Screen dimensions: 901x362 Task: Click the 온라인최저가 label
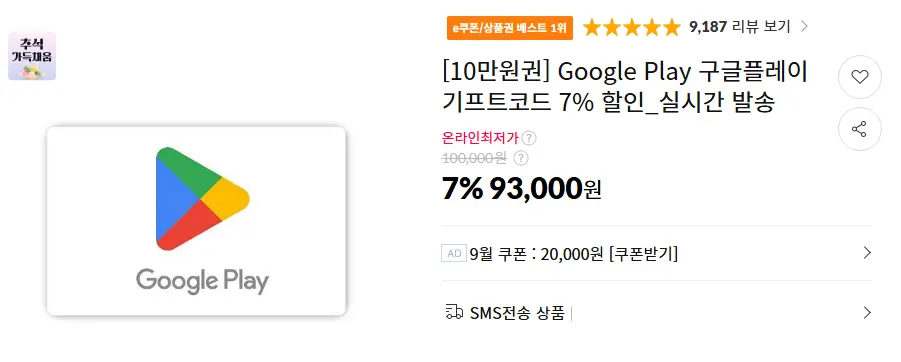pyautogui.click(x=480, y=138)
